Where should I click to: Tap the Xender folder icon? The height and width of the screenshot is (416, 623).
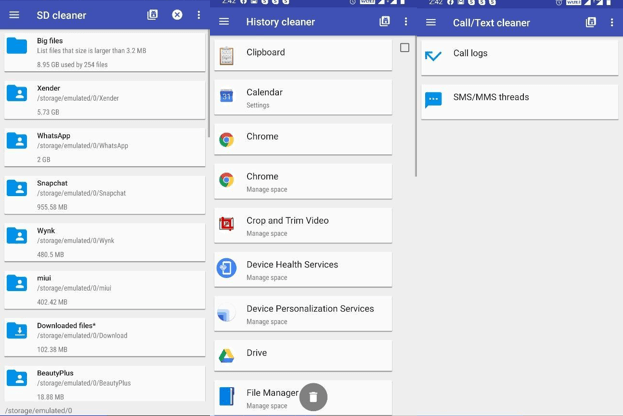pos(17,93)
